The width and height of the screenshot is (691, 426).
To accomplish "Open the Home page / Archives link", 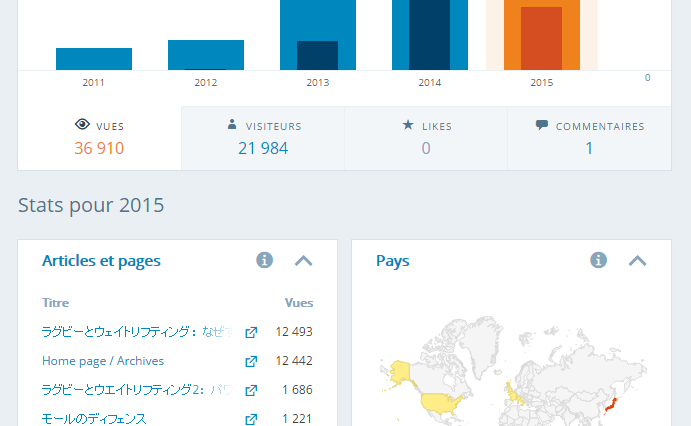I will 103,361.
